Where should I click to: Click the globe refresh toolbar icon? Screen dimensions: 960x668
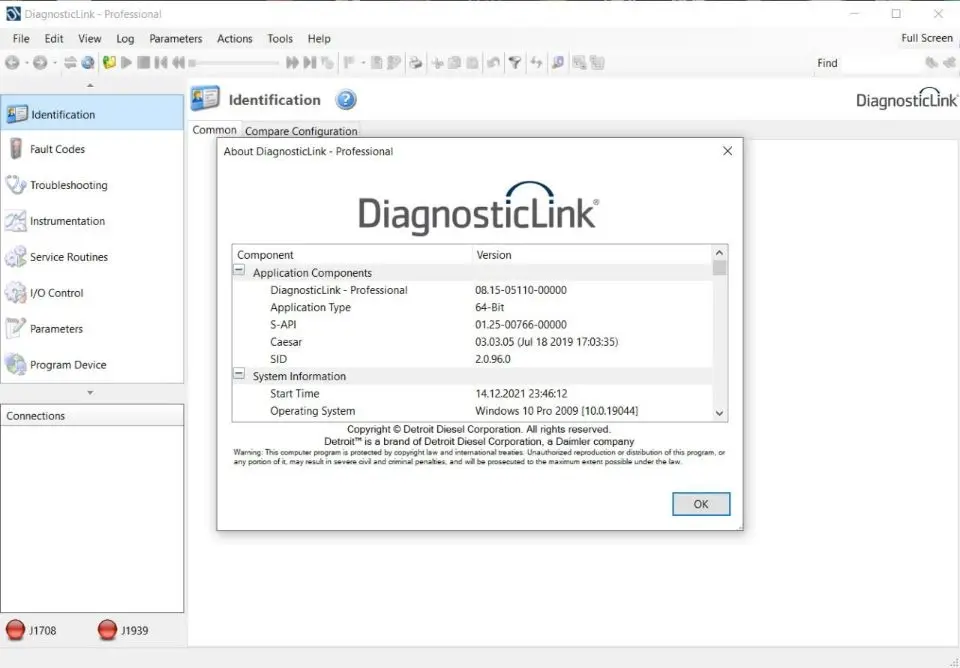pyautogui.click(x=88, y=62)
